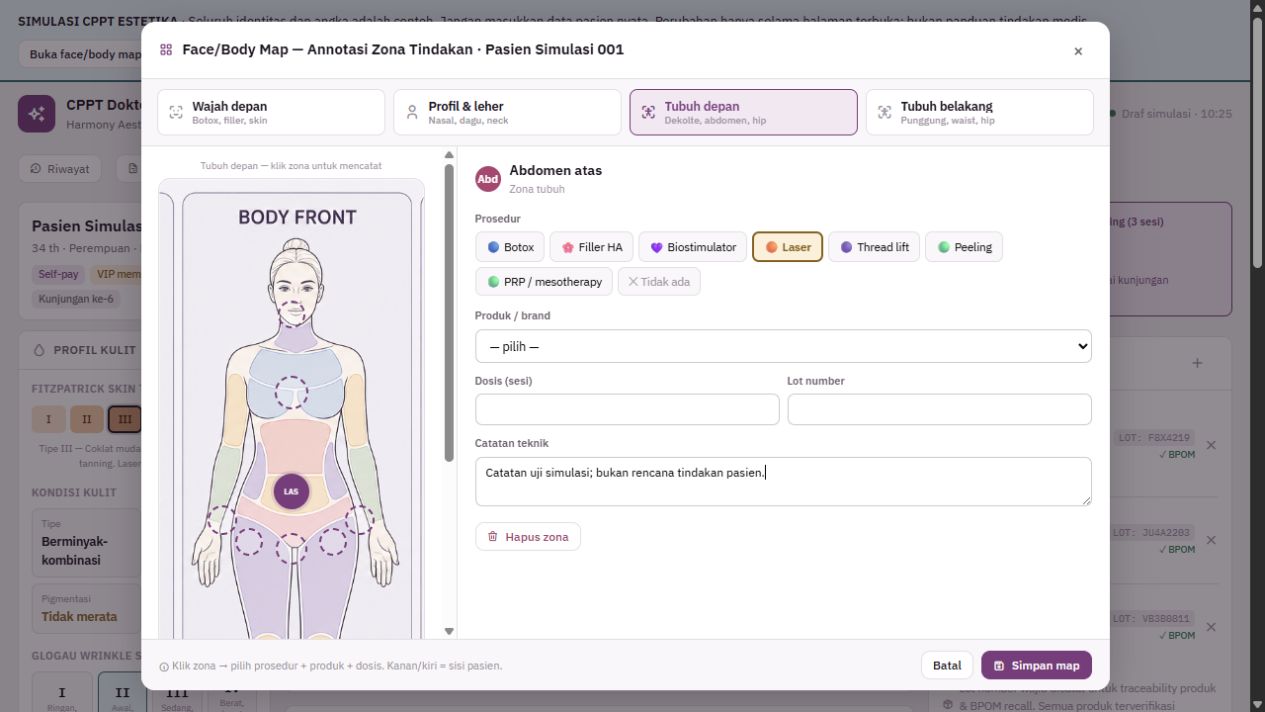1265x712 pixels.
Task: Click Buka face/body map button in background
Action: pyautogui.click(x=84, y=54)
